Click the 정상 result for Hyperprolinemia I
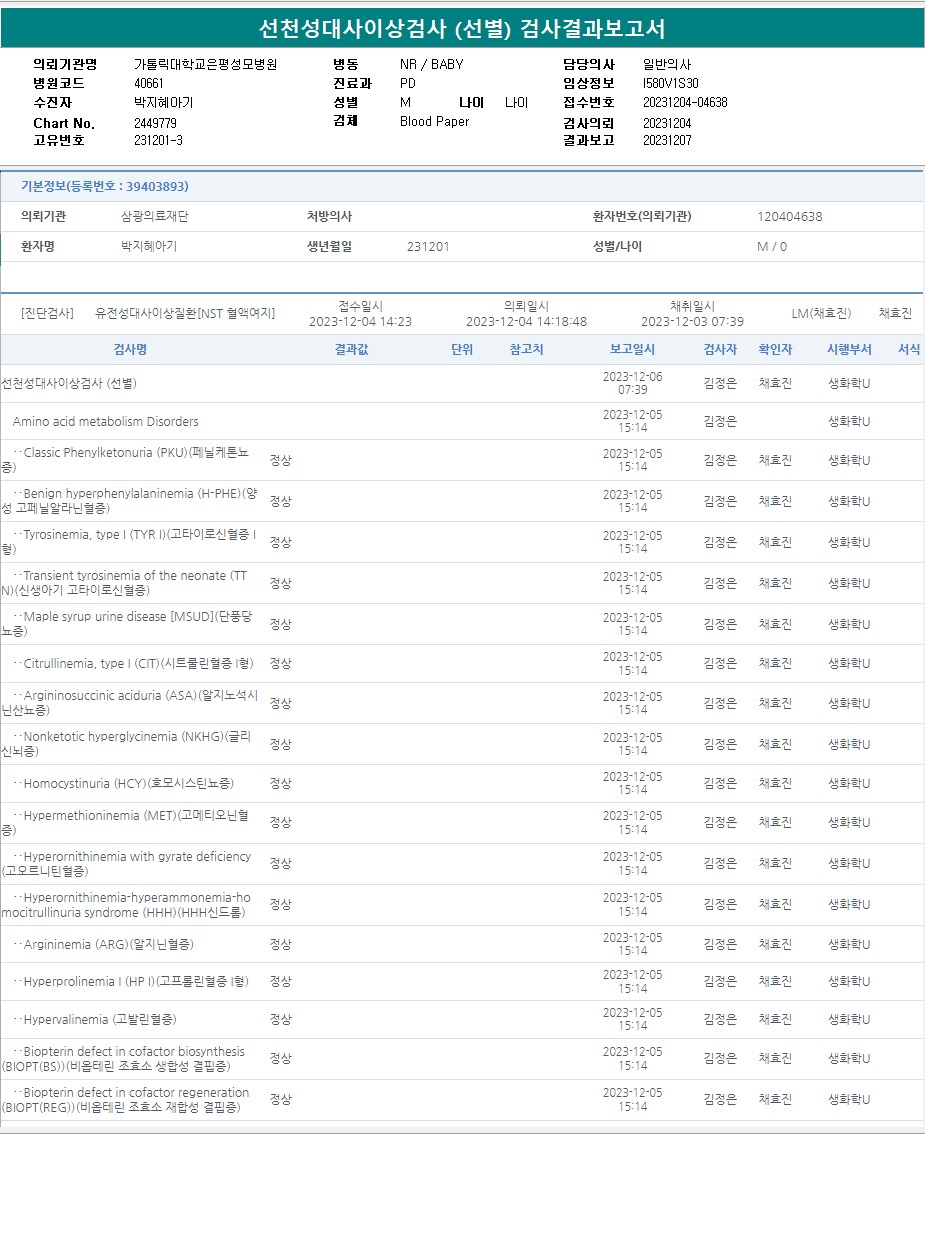 pyautogui.click(x=281, y=981)
